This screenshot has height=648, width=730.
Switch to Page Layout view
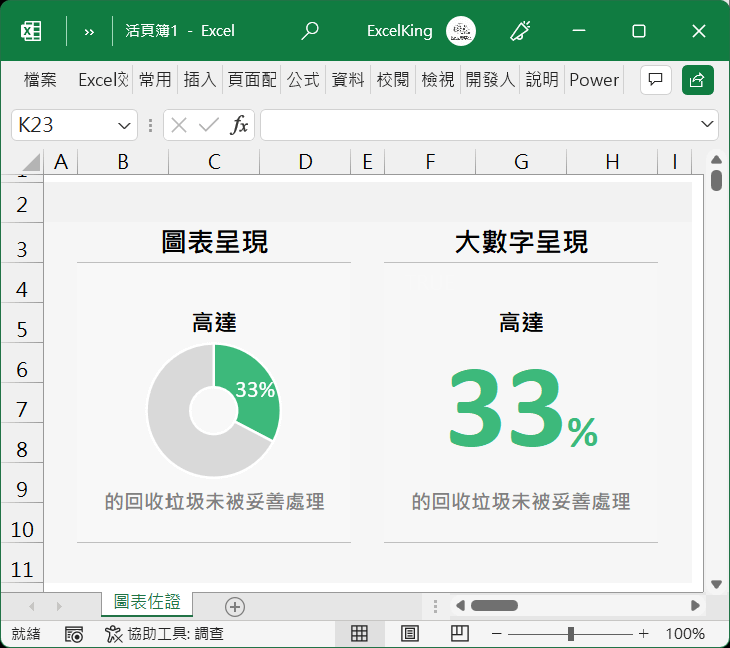coord(409,633)
